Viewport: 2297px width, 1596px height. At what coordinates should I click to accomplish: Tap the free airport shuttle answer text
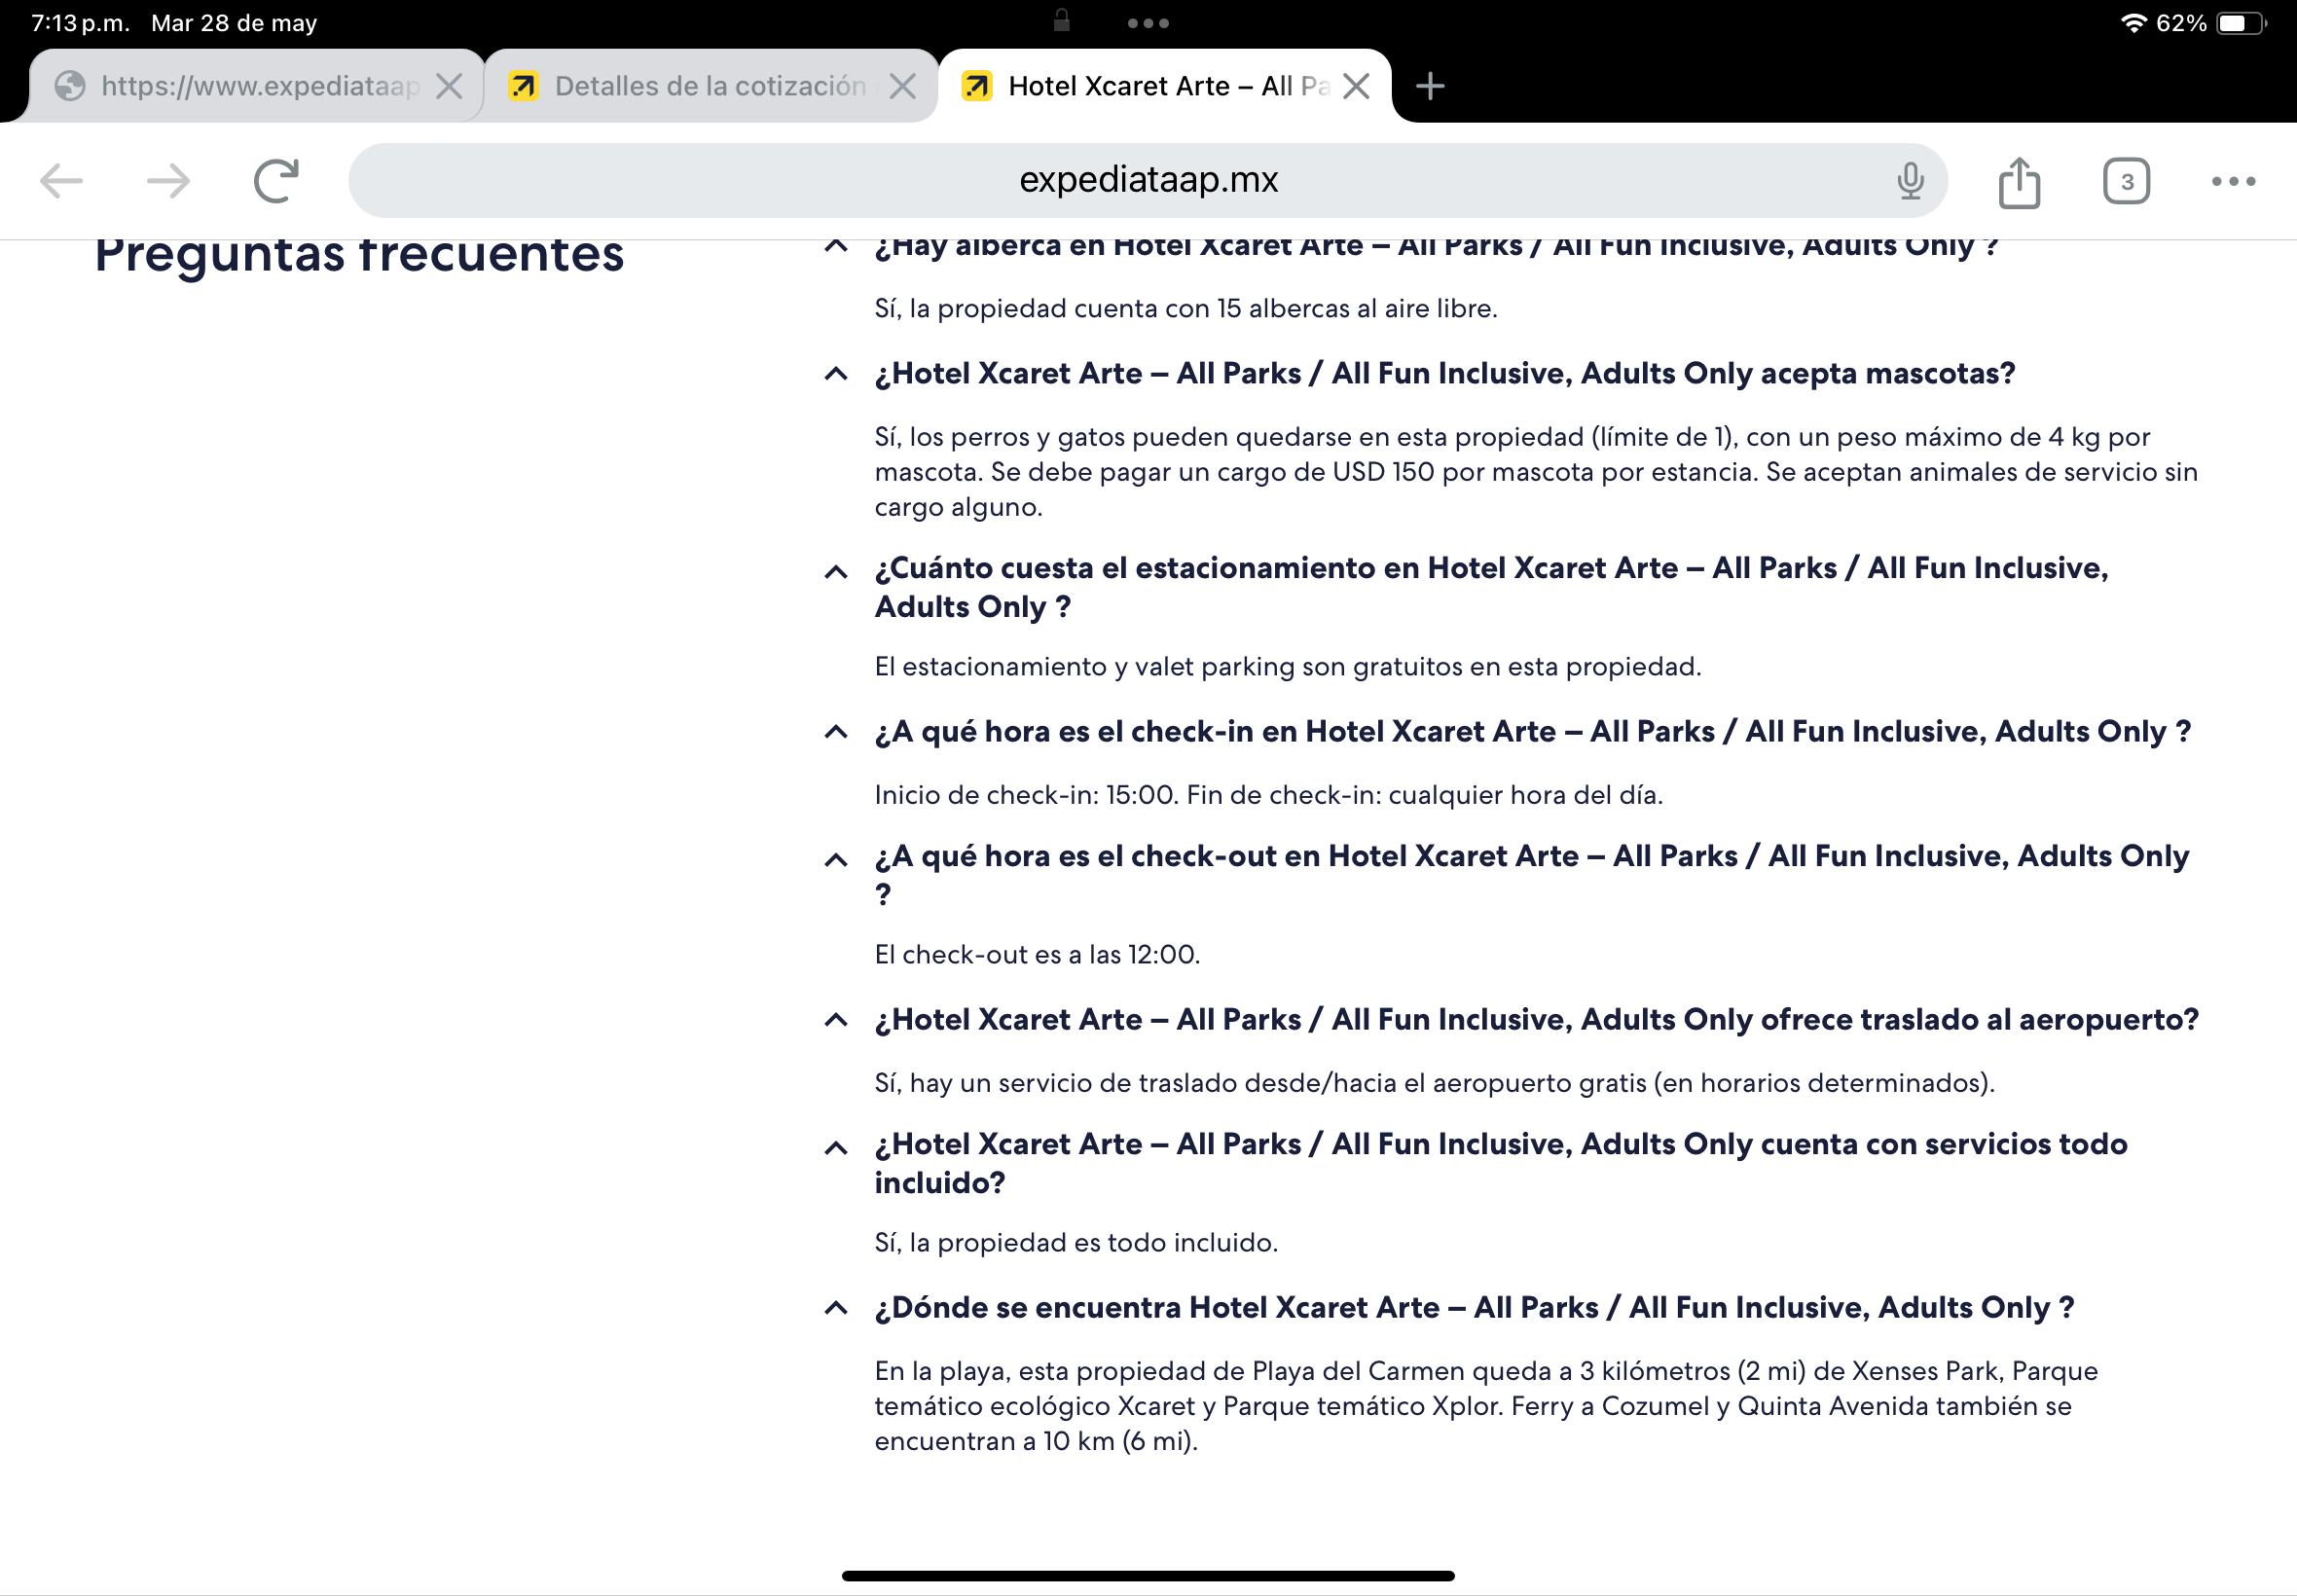click(x=1435, y=1083)
